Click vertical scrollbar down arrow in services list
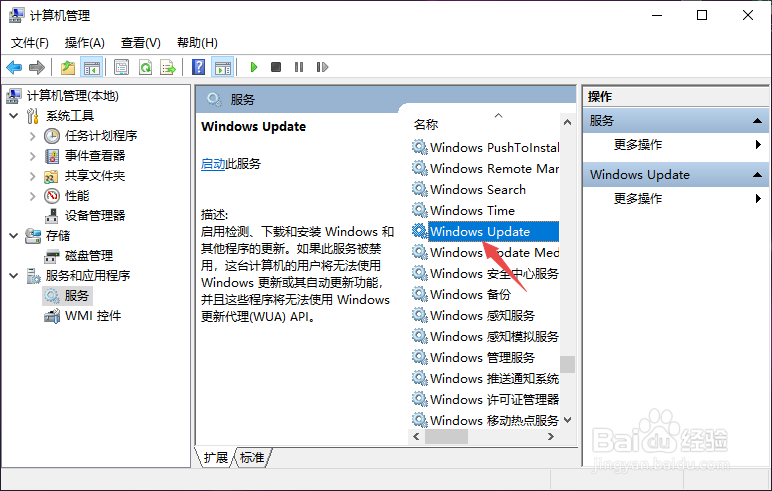The image size is (772, 491). [567, 420]
